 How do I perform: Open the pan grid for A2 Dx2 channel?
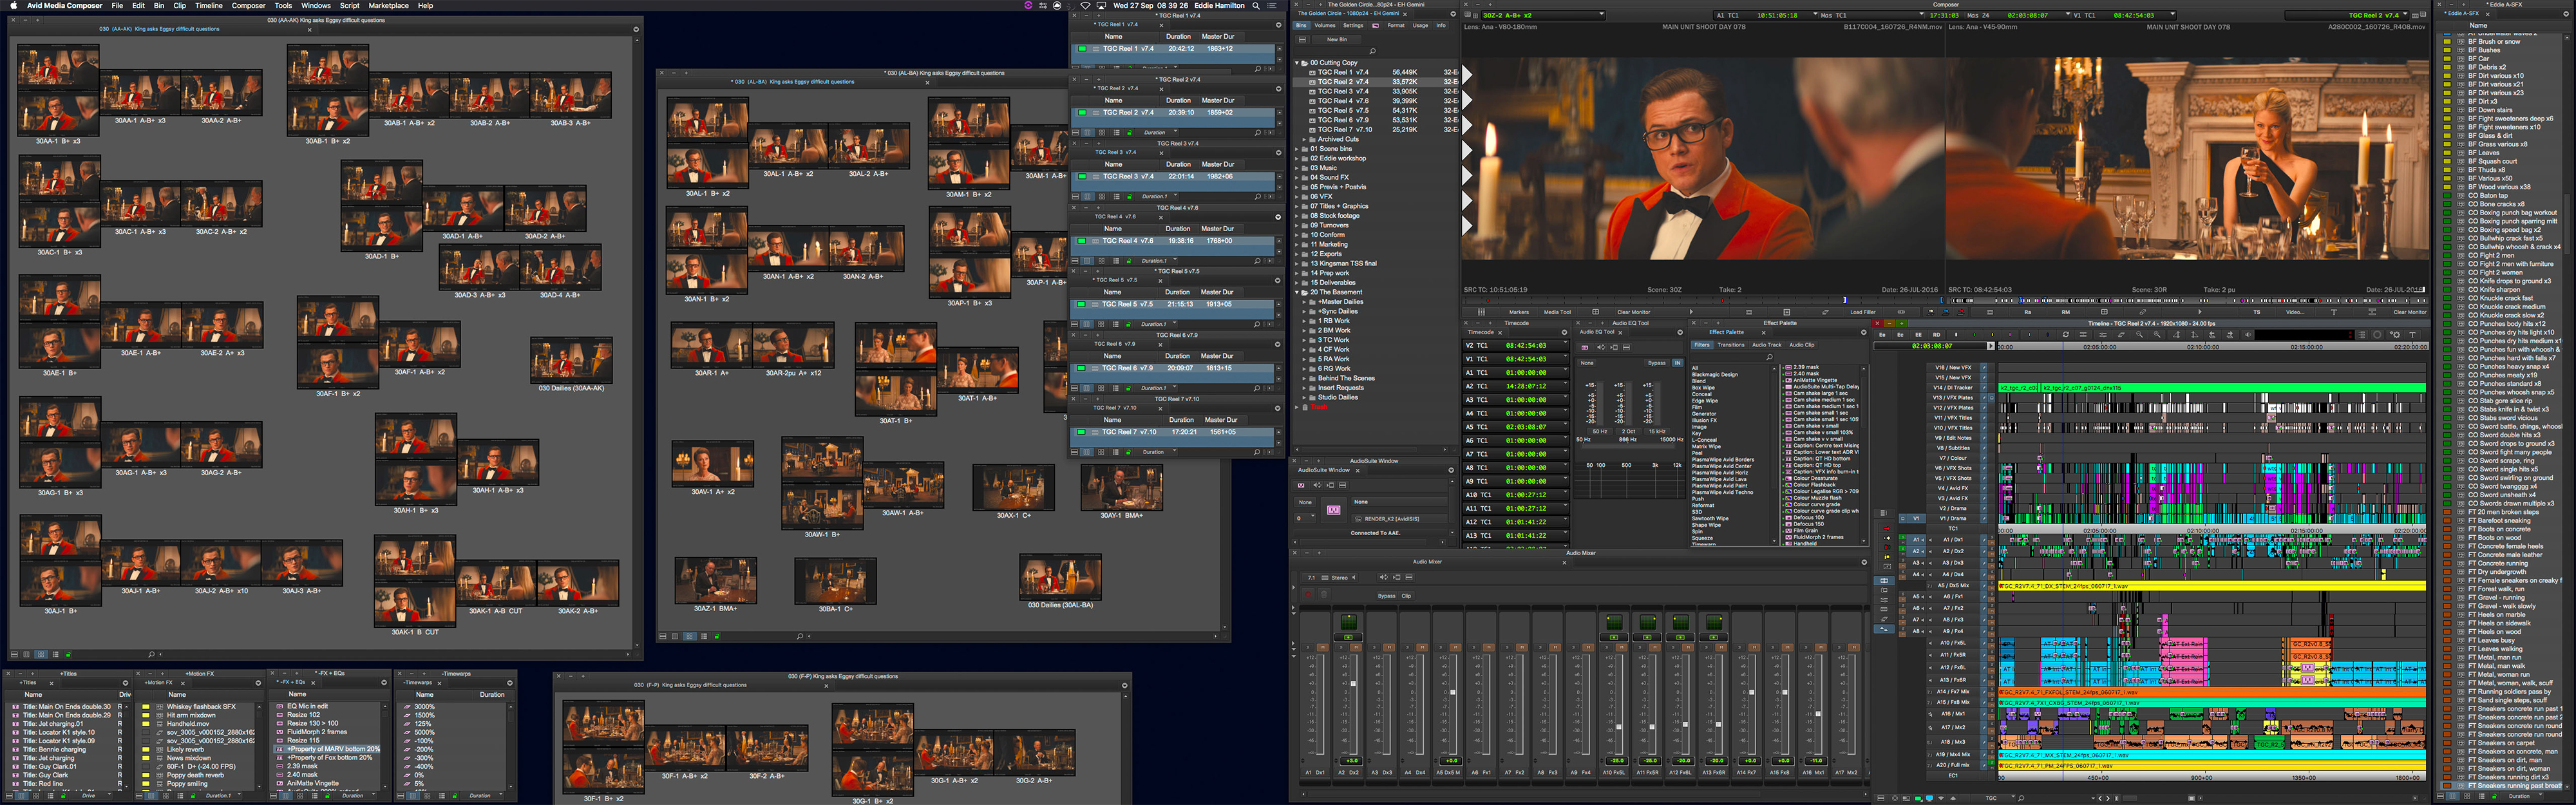1349,623
